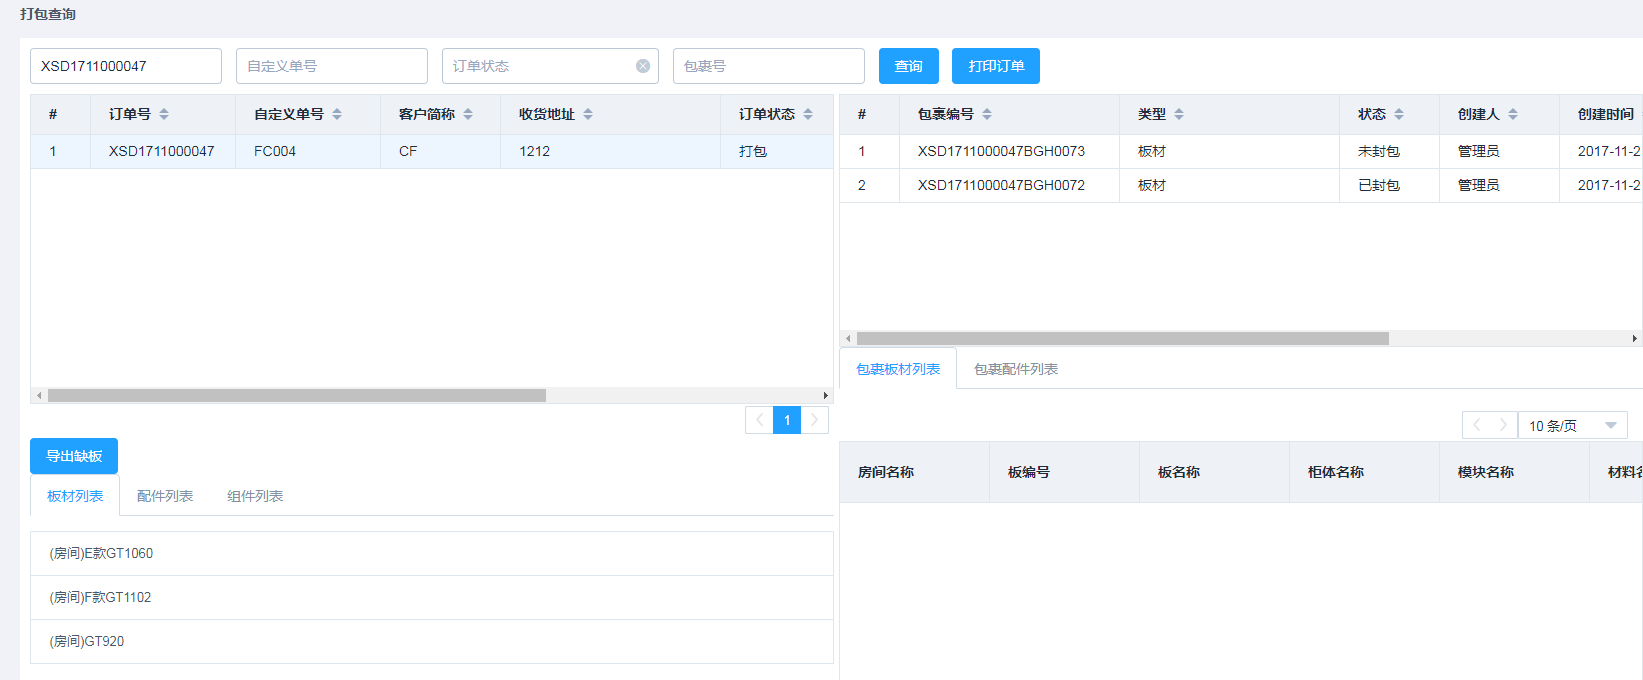Open the 包裹配件列表 tab
Screen dimensions: 1643x680
1015,369
